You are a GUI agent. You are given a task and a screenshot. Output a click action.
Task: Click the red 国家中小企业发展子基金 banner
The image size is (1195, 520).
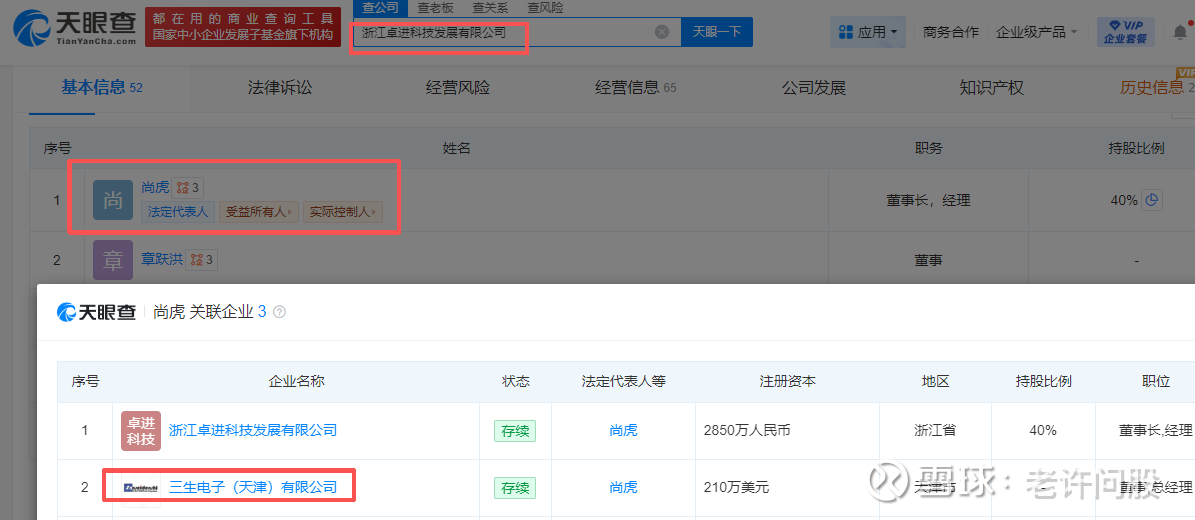coord(243,27)
